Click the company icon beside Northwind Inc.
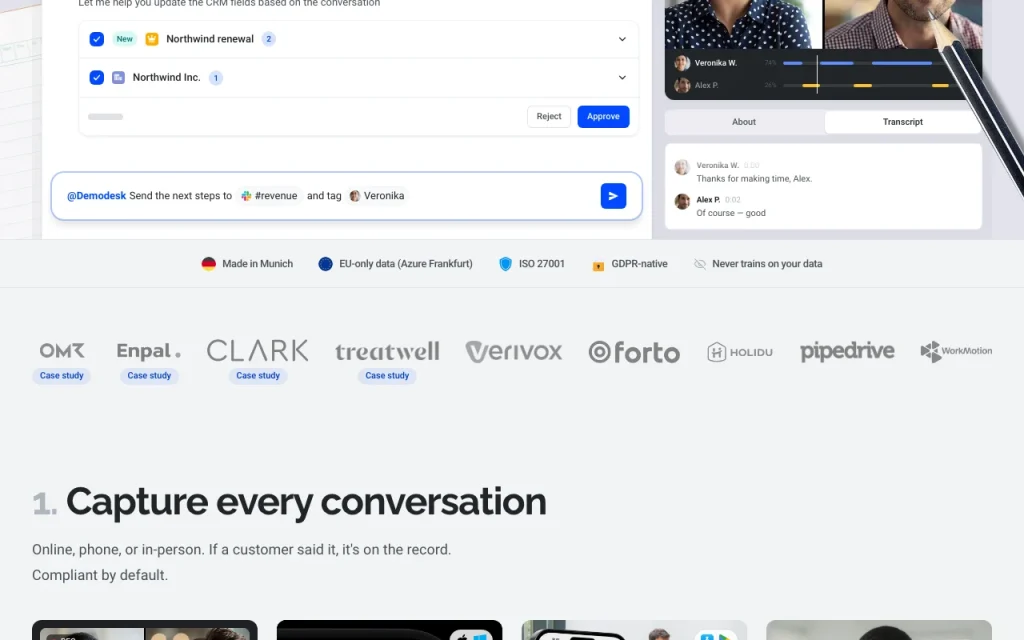The width and height of the screenshot is (1024, 640). pyautogui.click(x=118, y=78)
